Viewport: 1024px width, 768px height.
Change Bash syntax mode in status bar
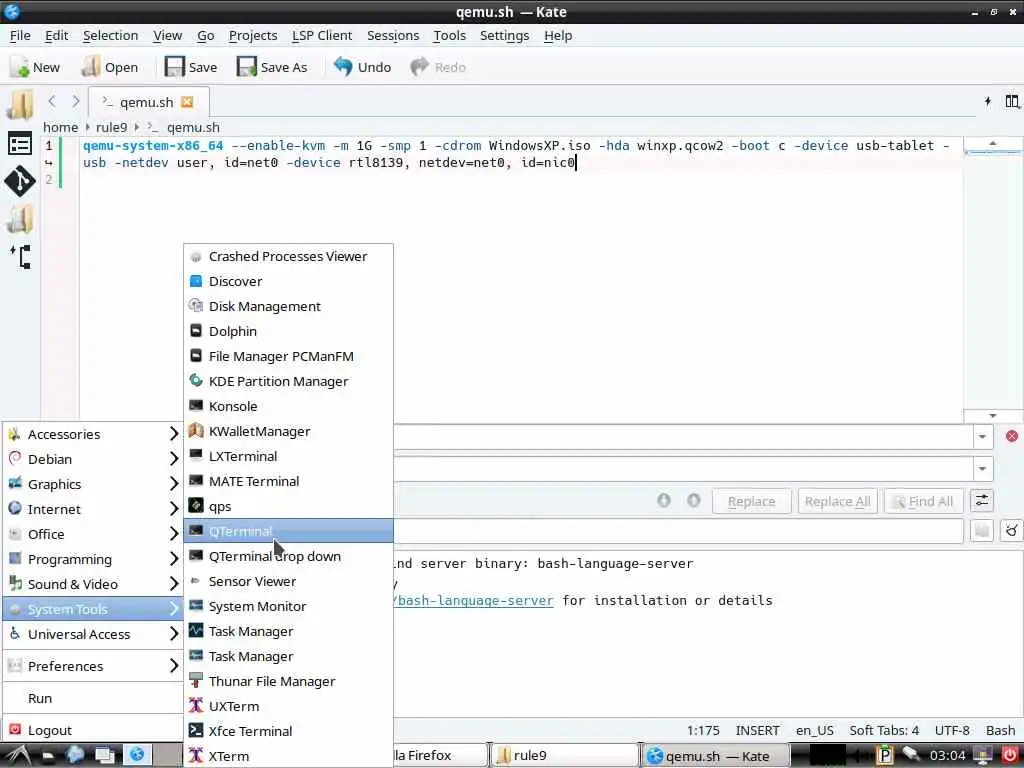click(1000, 730)
